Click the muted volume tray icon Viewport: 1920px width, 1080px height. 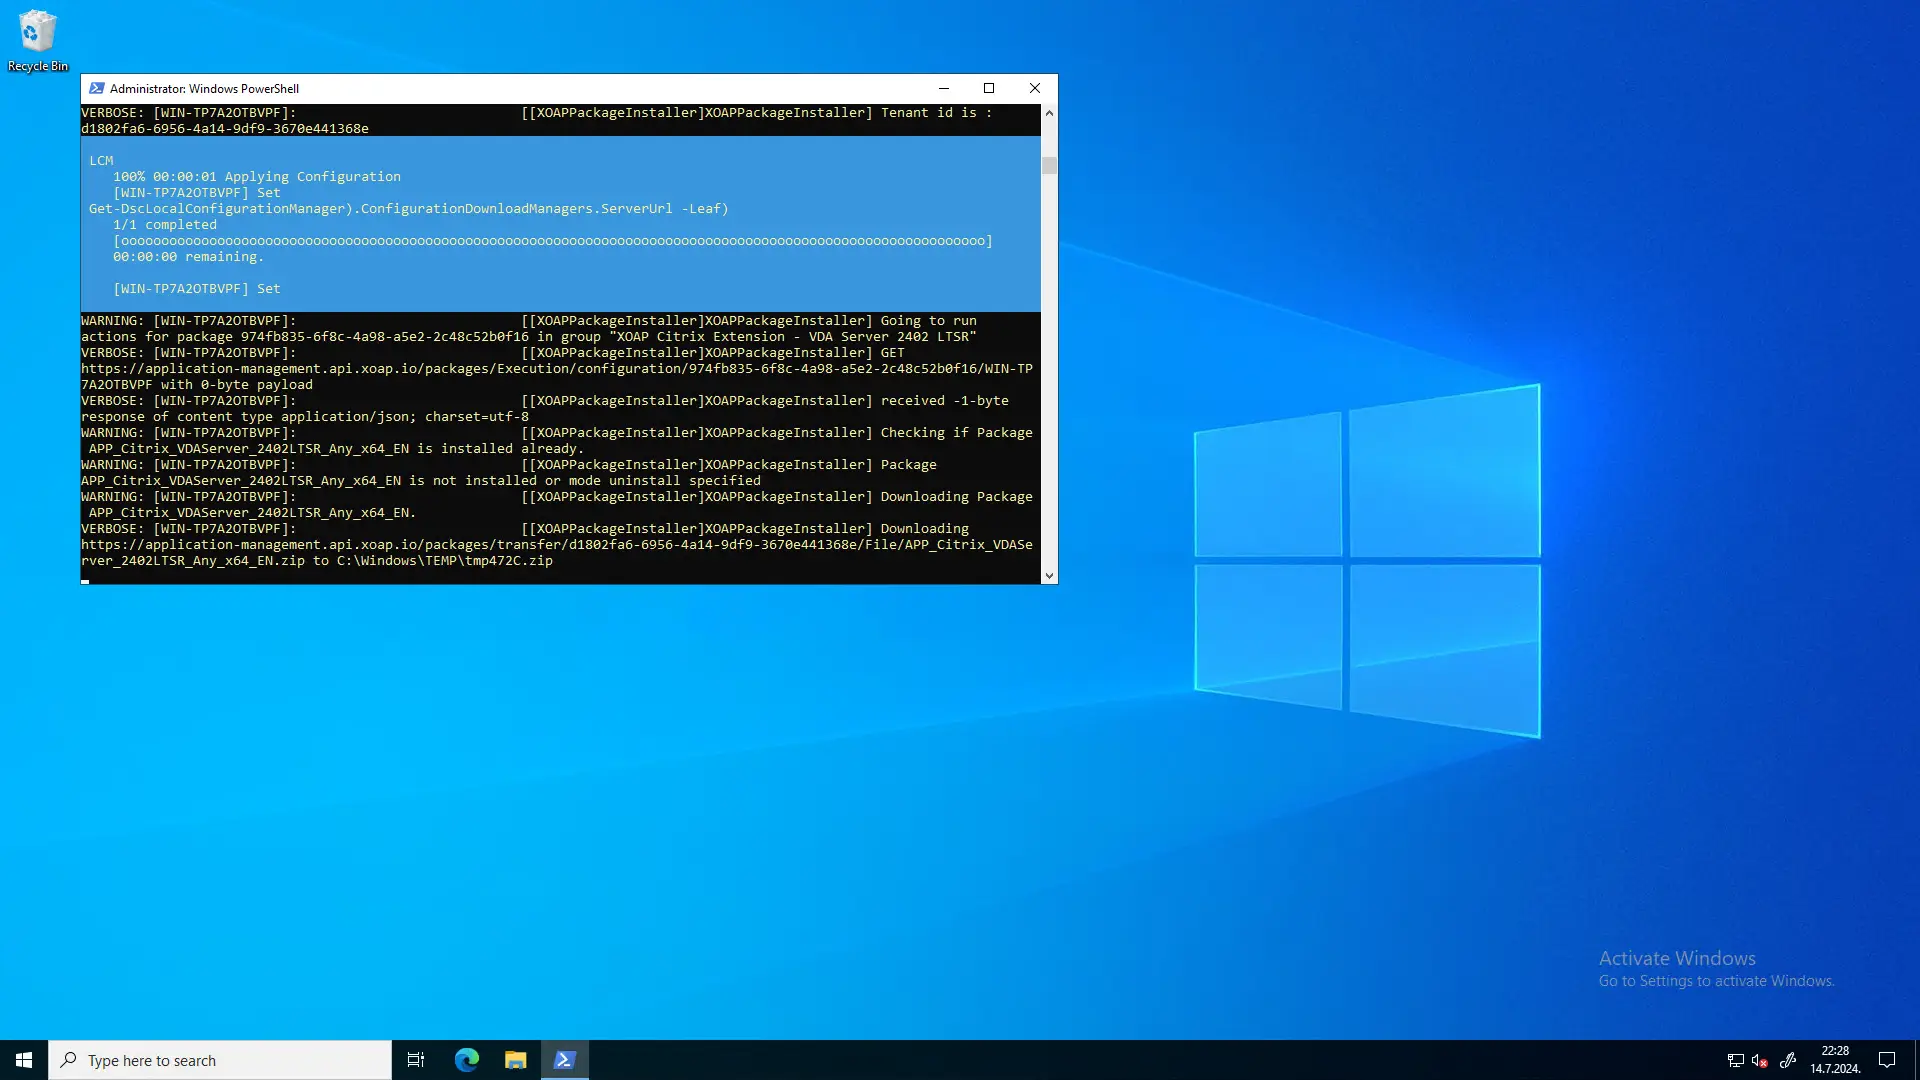pyautogui.click(x=1761, y=1060)
